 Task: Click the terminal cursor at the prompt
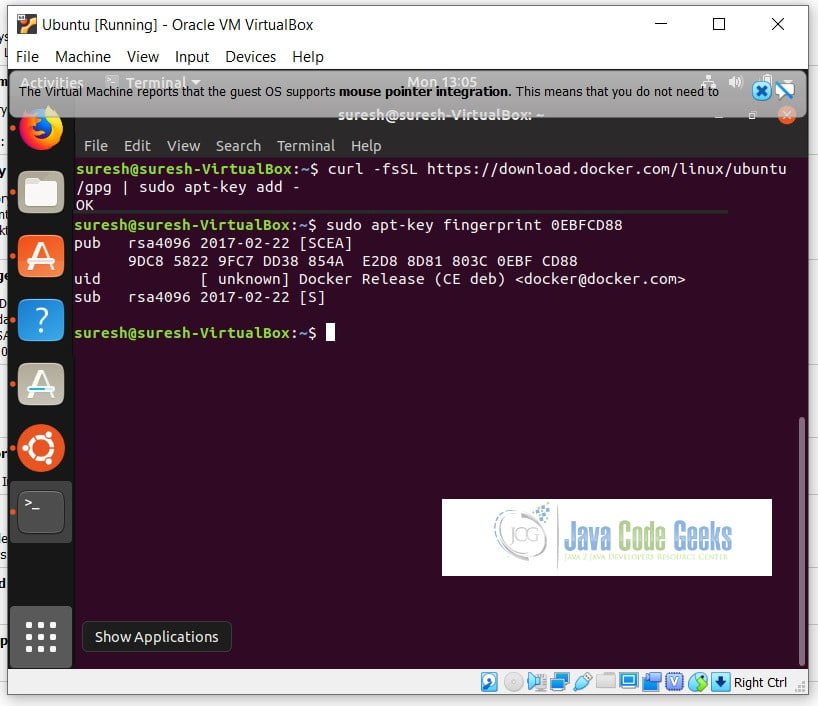pyautogui.click(x=330, y=332)
